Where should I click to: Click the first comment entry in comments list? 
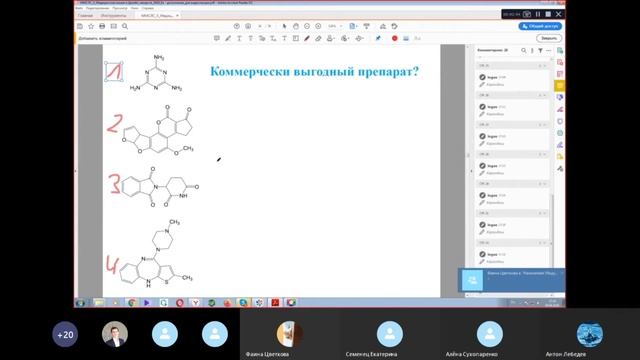(513, 80)
